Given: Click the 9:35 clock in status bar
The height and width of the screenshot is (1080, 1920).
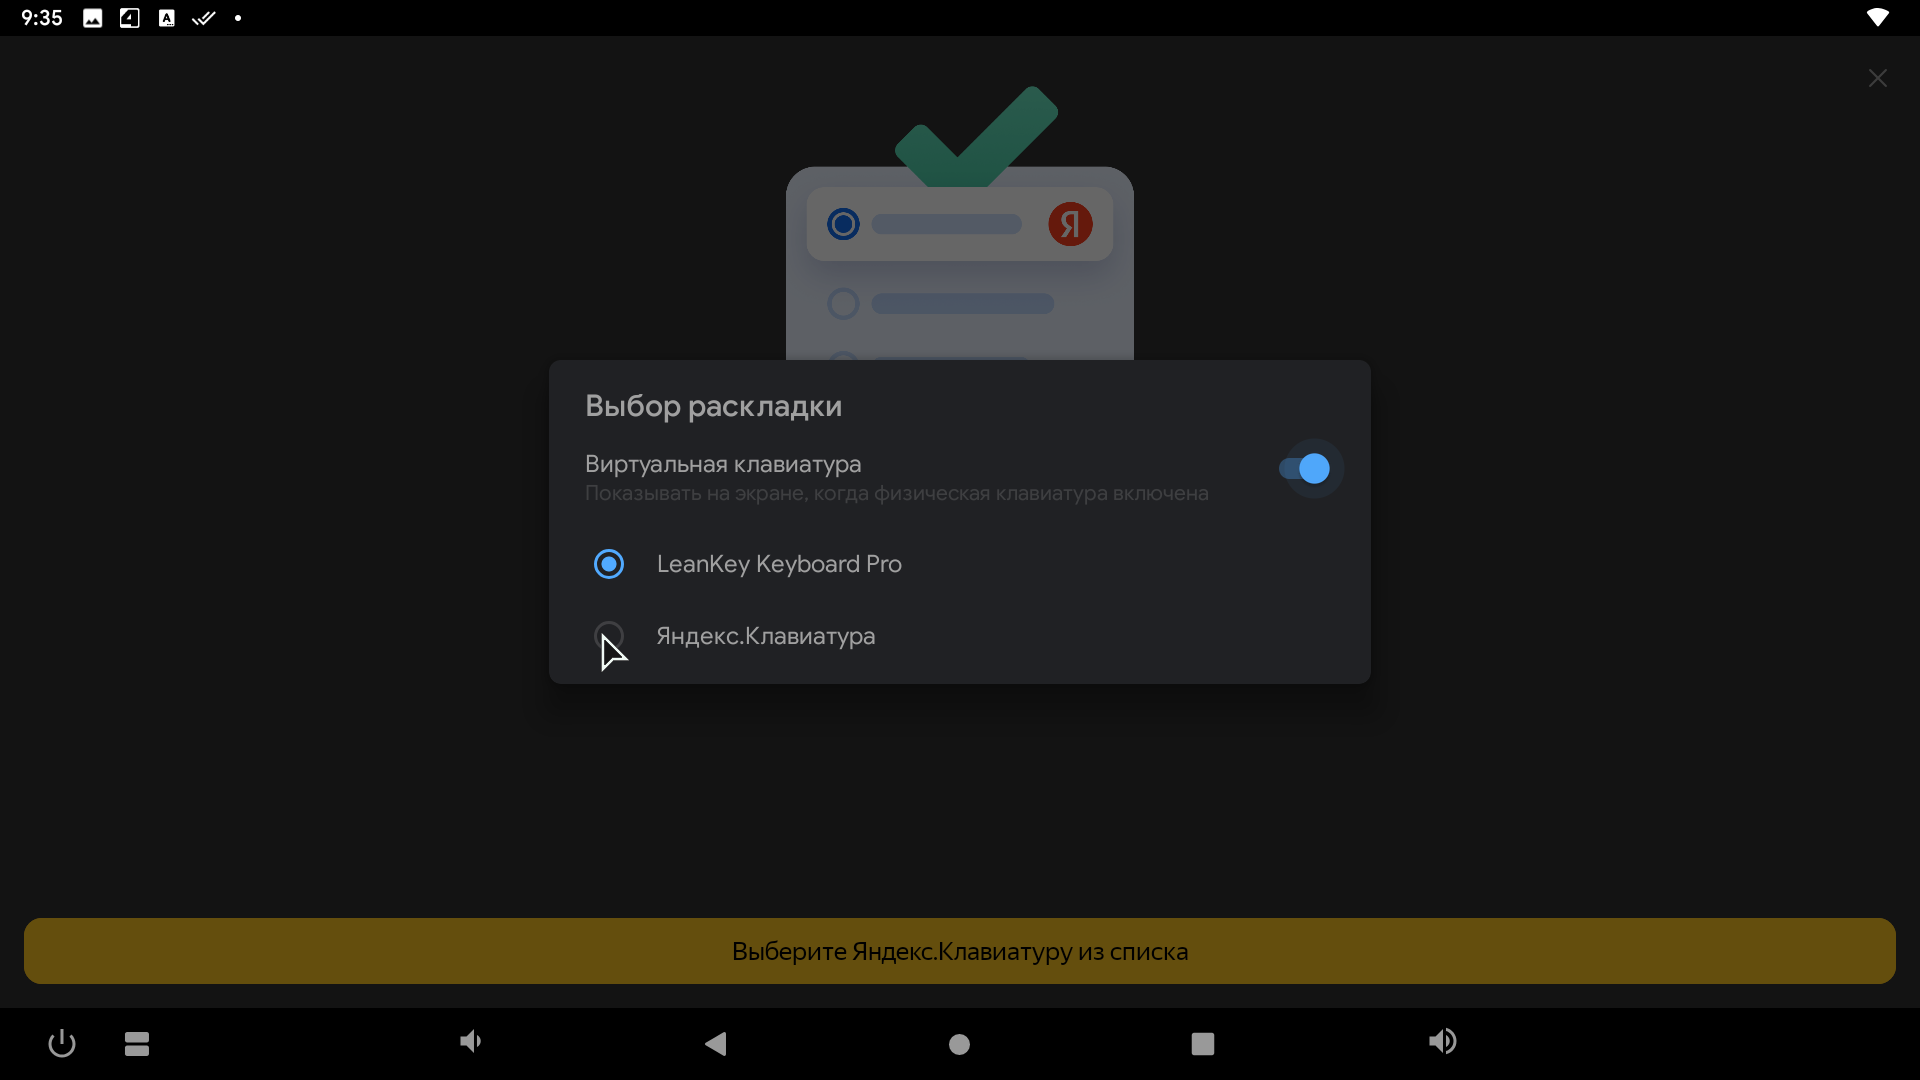Looking at the screenshot, I should click(x=42, y=18).
